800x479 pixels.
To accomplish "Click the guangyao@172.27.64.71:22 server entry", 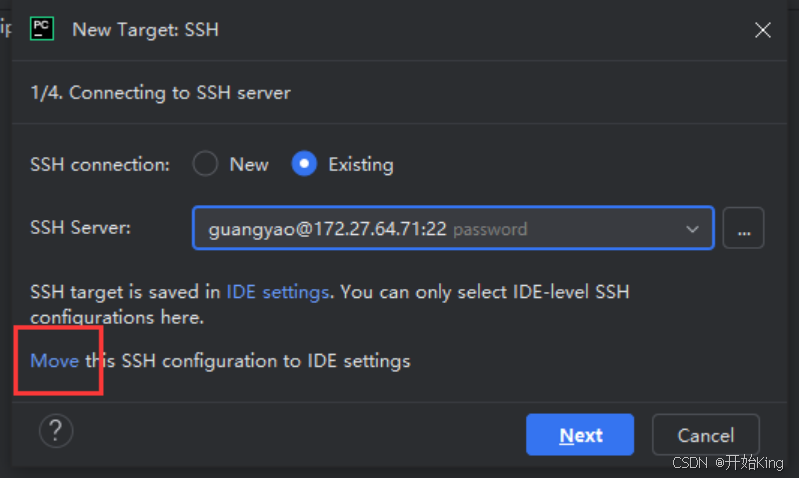I will click(453, 228).
